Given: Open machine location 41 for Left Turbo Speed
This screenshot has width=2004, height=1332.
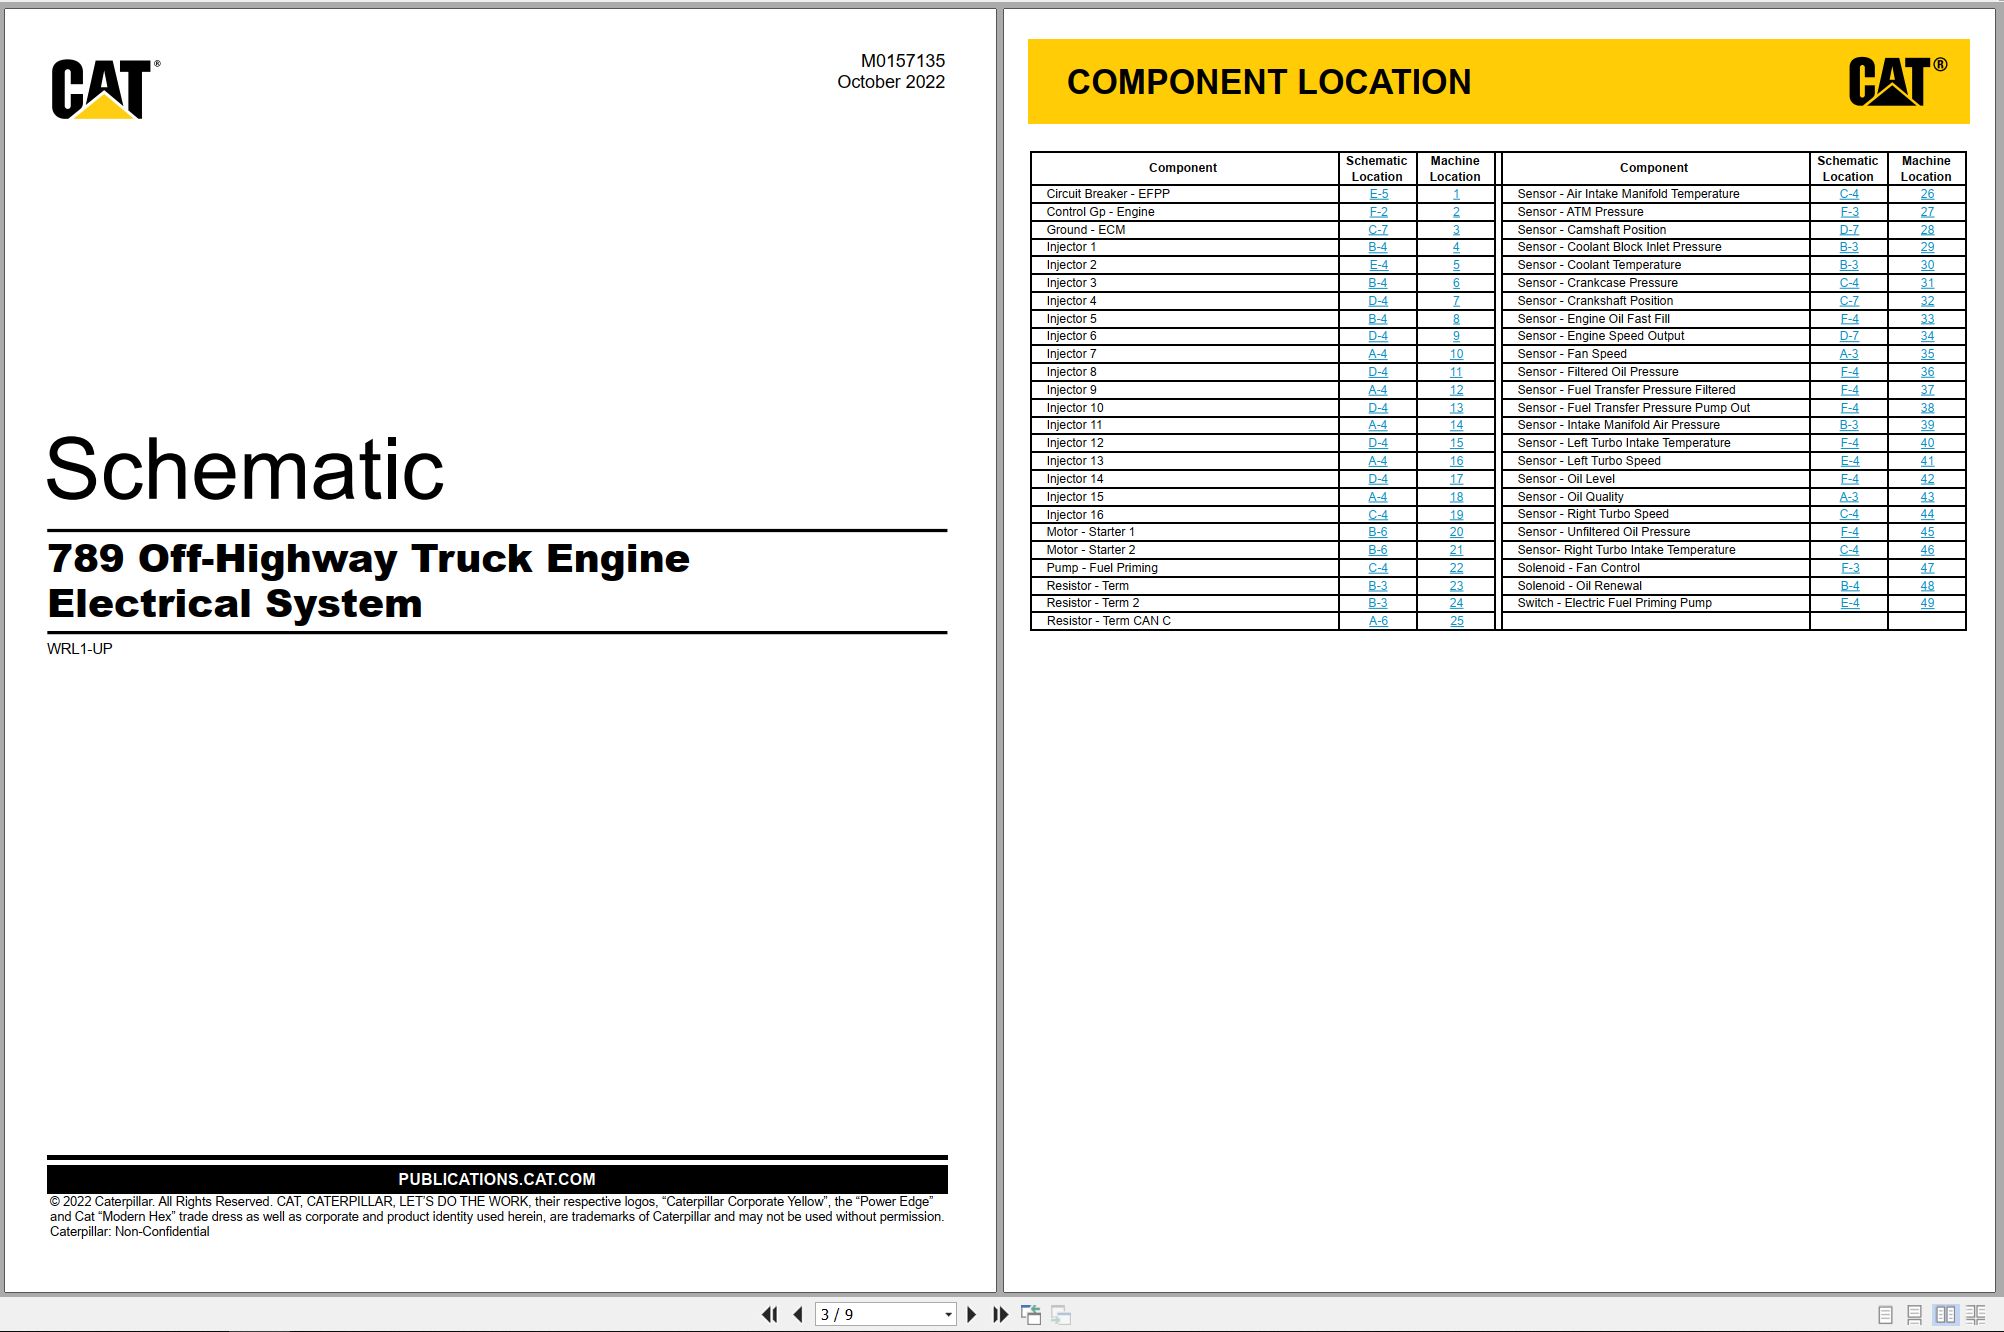Looking at the screenshot, I should [1927, 461].
